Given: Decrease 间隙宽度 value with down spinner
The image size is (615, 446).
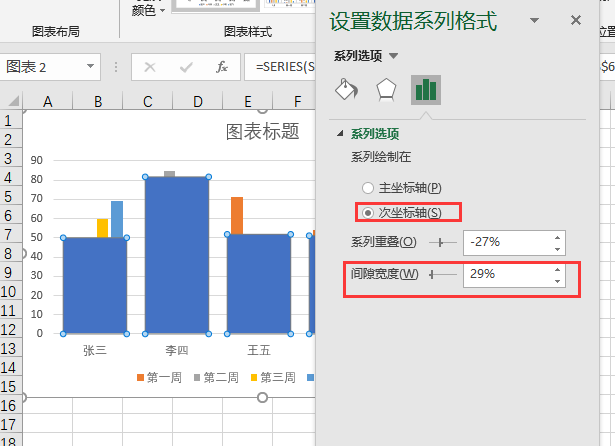Looking at the screenshot, I should tap(556, 280).
